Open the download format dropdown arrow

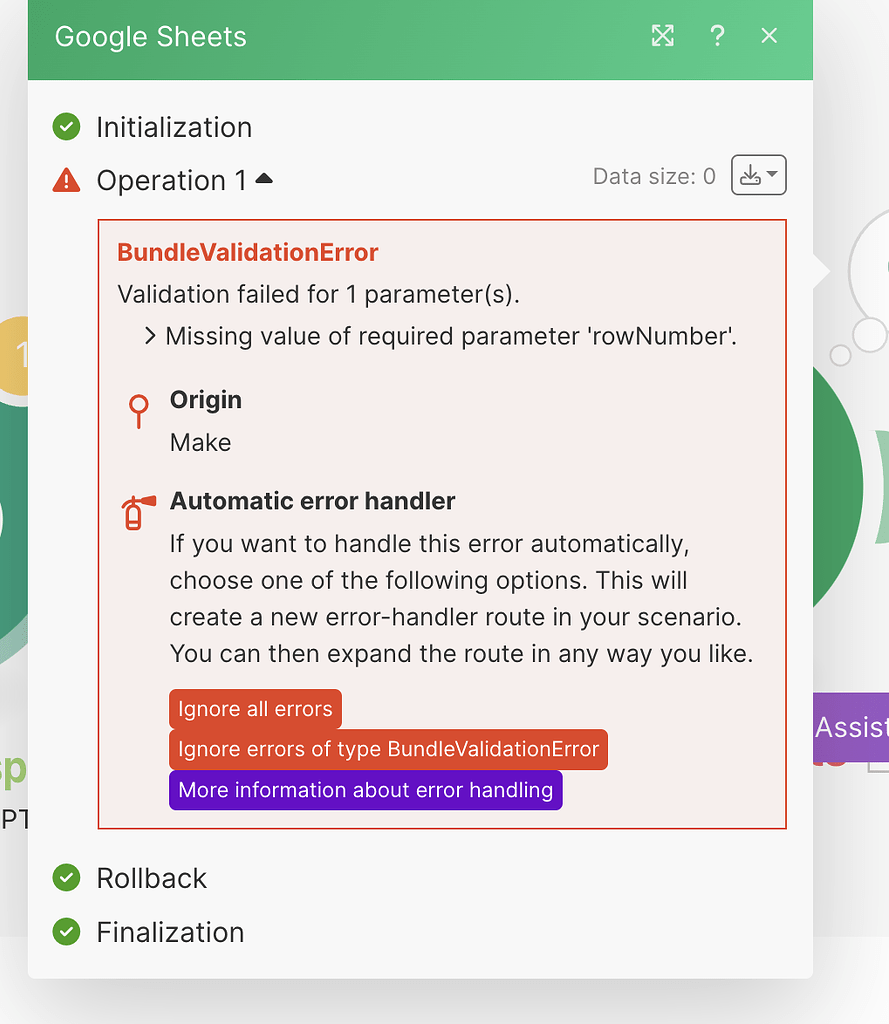coord(770,175)
